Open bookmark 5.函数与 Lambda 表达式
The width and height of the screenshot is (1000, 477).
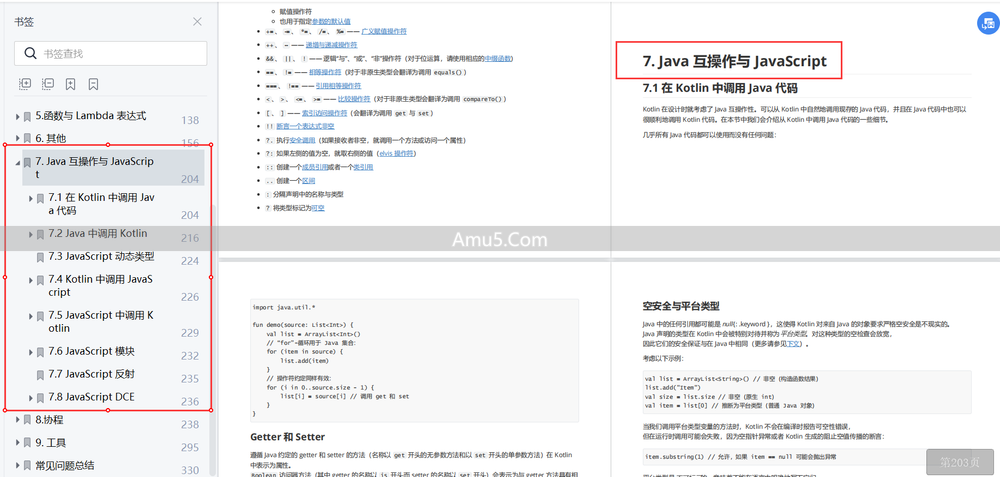pyautogui.click(x=91, y=116)
